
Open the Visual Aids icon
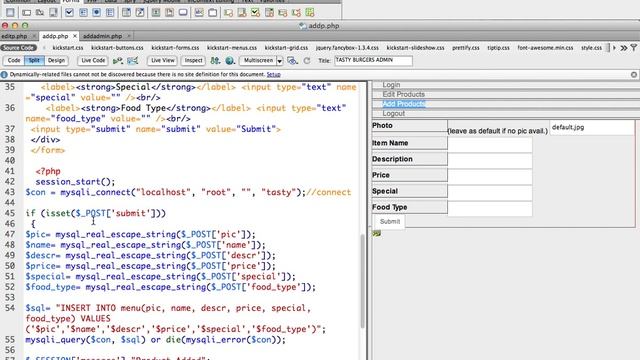[292, 60]
